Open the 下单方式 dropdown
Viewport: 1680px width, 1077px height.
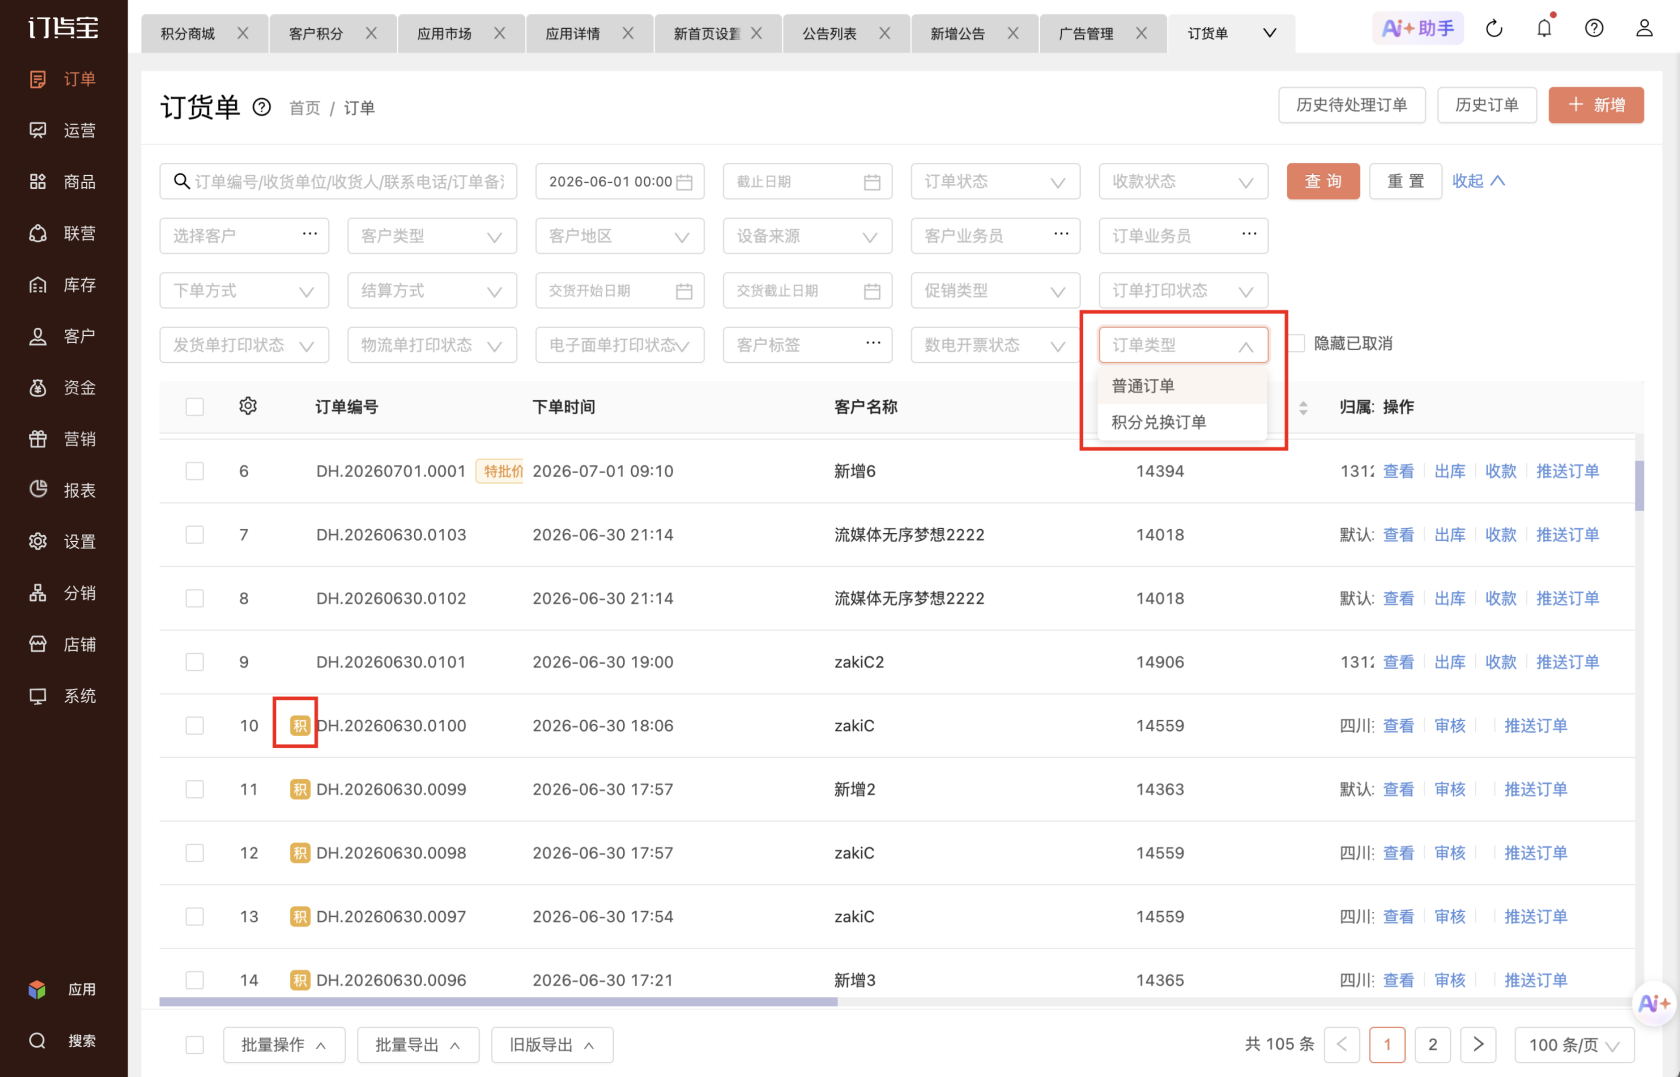tap(244, 291)
